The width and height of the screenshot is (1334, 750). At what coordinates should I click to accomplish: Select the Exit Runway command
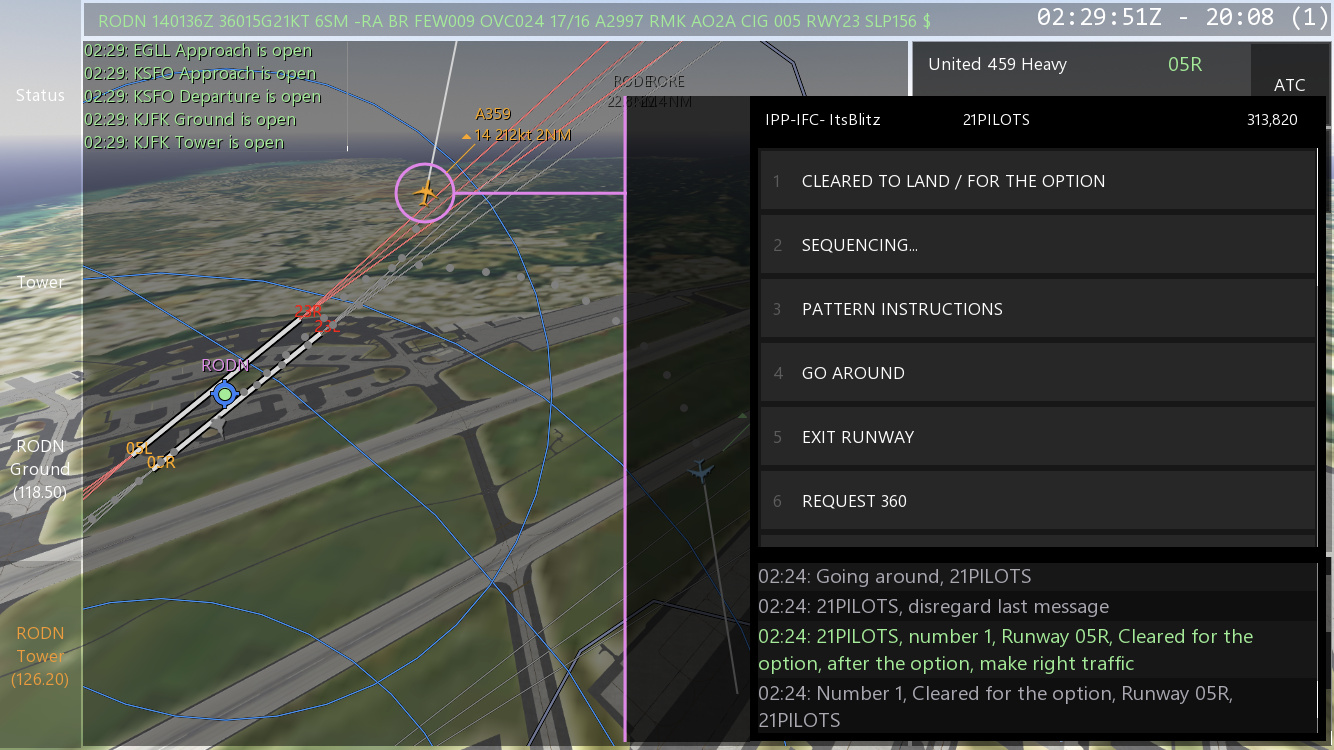(x=1037, y=437)
